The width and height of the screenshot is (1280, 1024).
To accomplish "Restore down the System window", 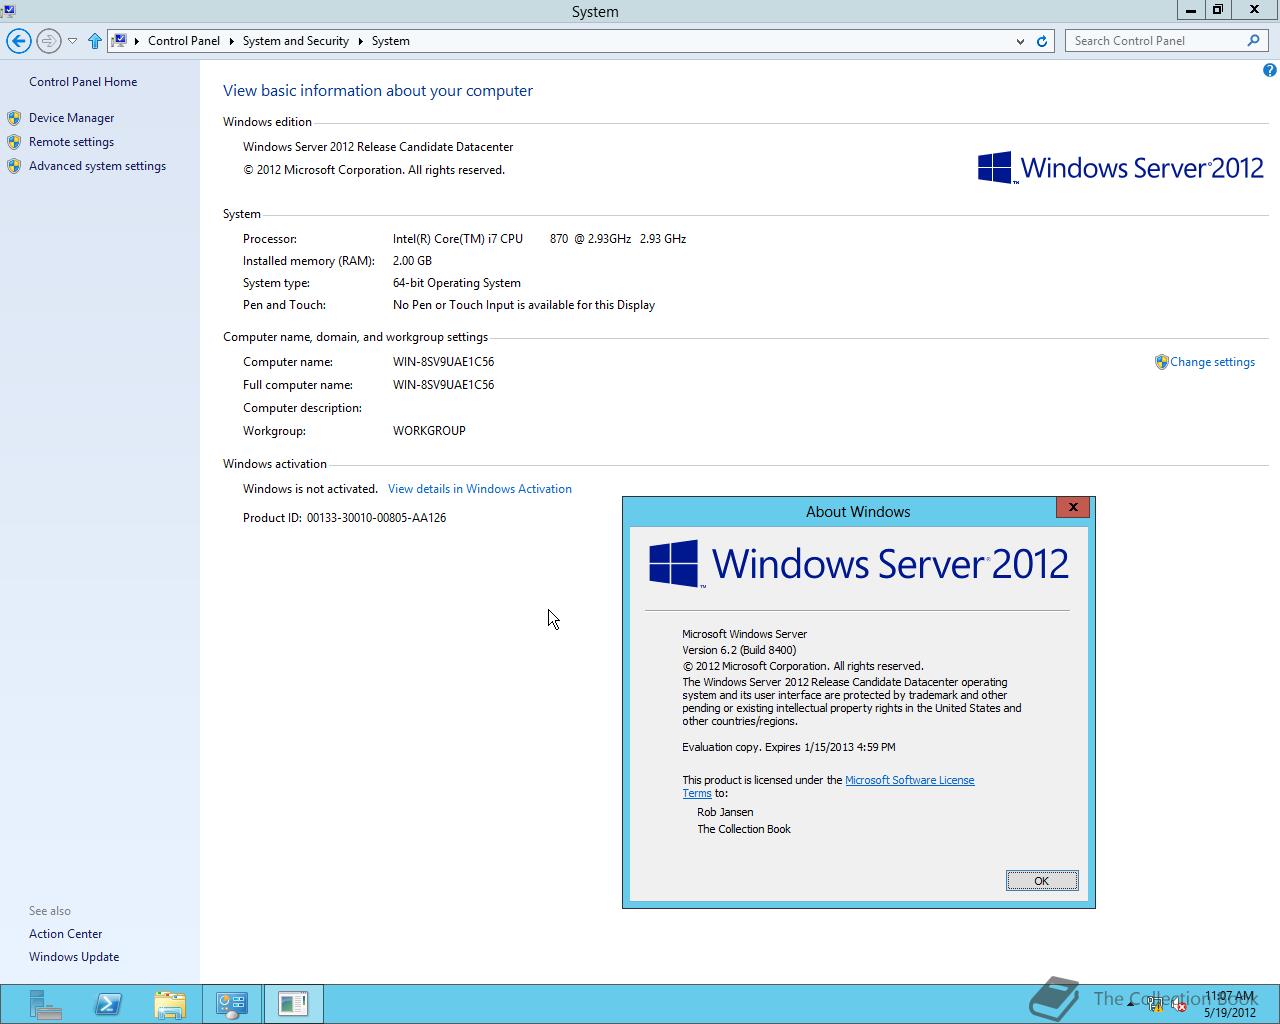I will coord(1218,10).
